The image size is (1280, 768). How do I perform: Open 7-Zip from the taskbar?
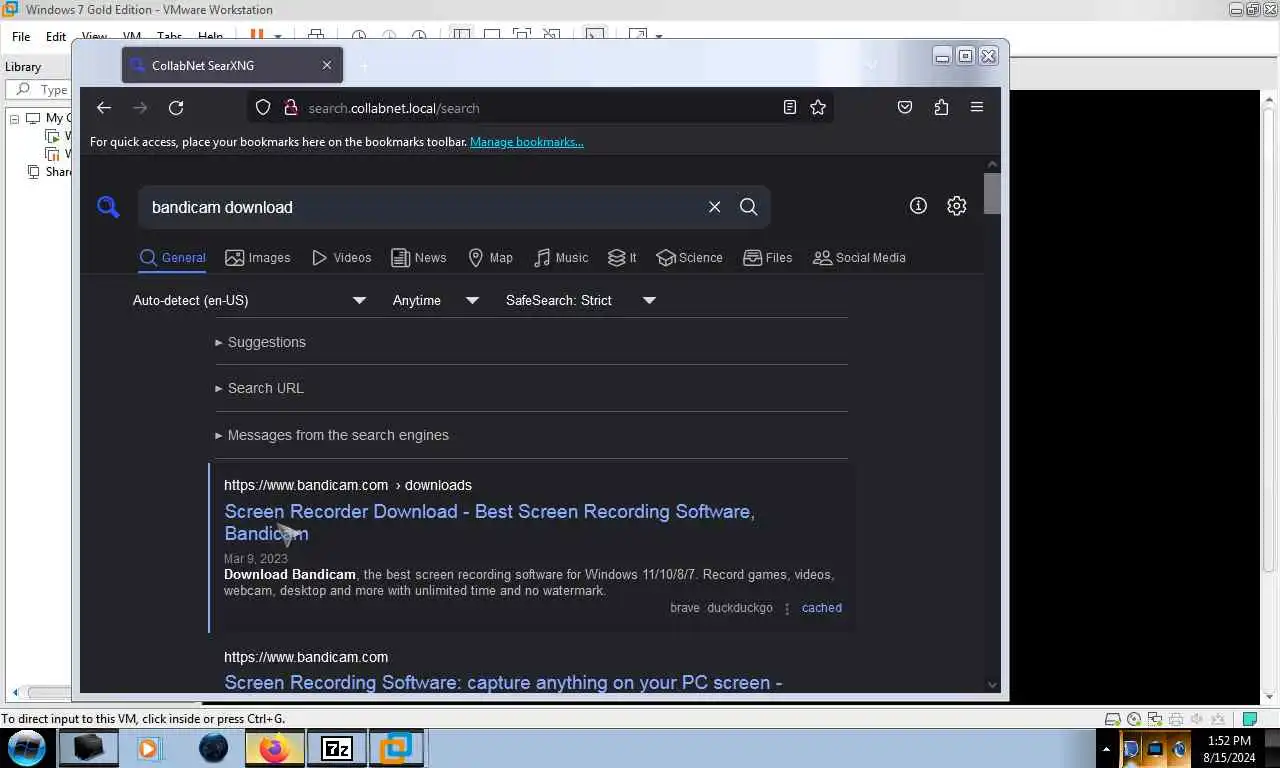tap(337, 748)
